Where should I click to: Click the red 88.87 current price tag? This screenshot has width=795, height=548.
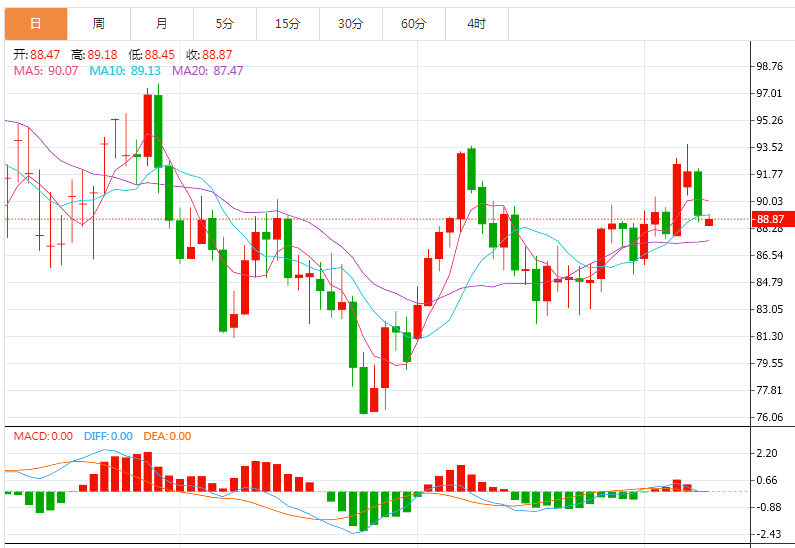[773, 219]
